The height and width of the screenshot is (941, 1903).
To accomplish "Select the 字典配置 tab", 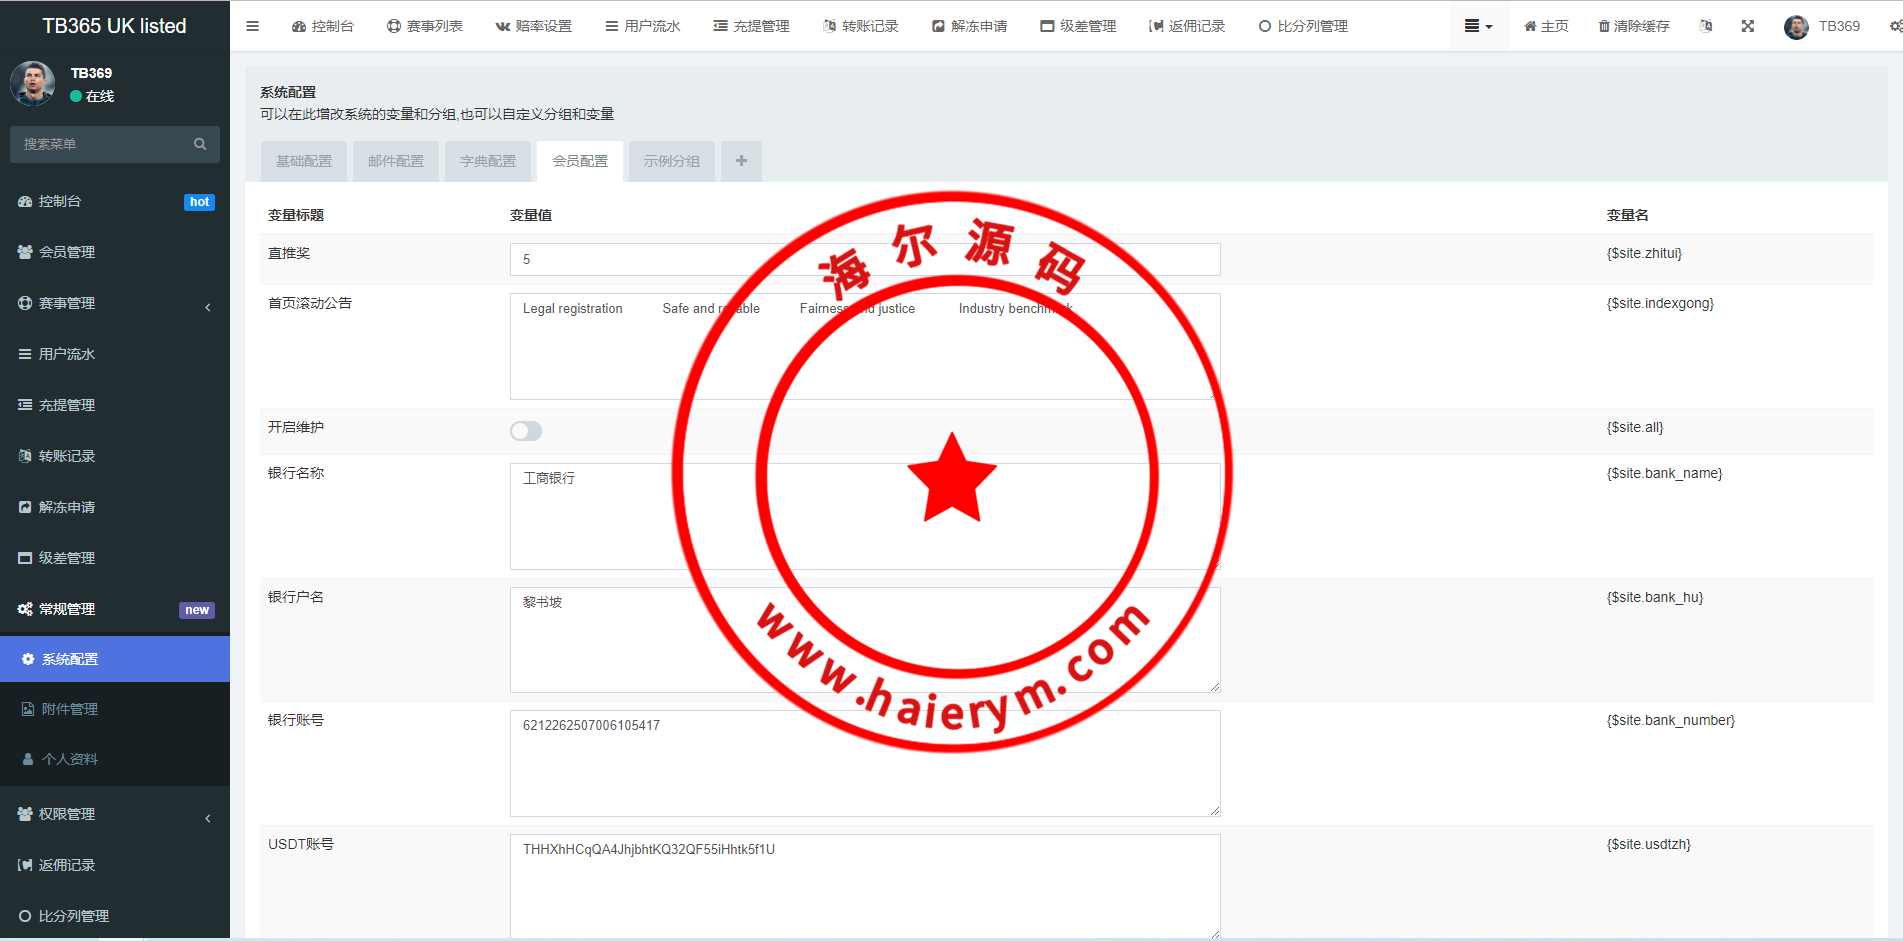I will (488, 161).
